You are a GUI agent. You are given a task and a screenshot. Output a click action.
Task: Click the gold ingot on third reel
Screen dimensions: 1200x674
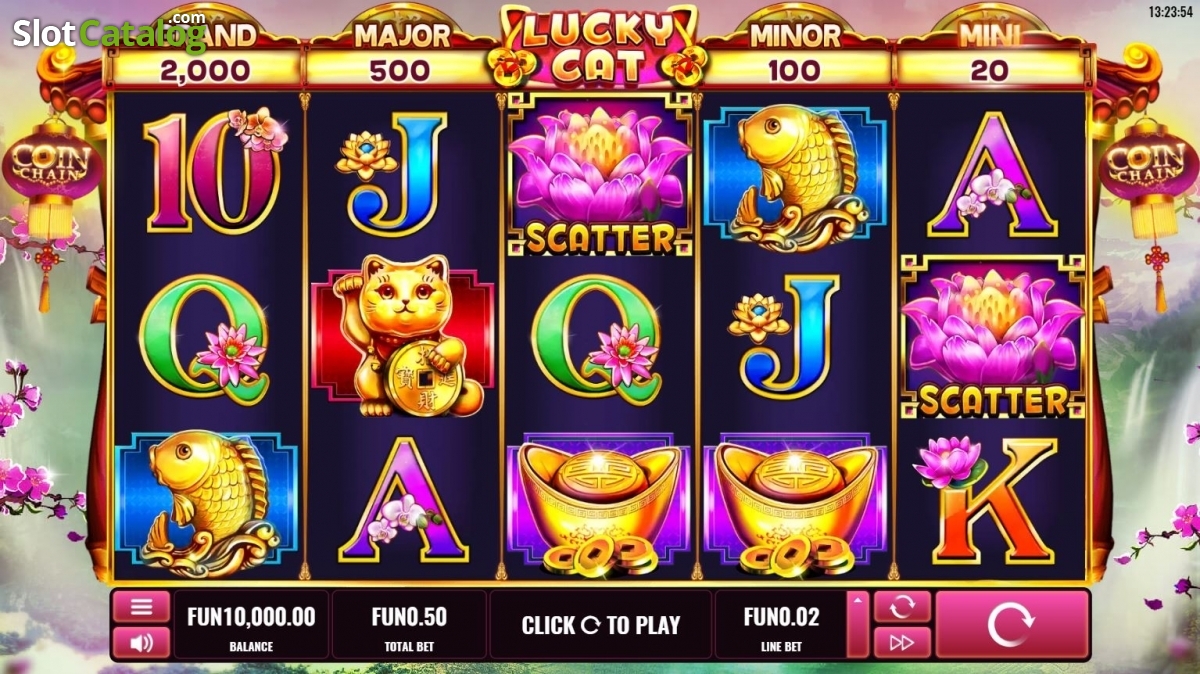pyautogui.click(x=599, y=507)
